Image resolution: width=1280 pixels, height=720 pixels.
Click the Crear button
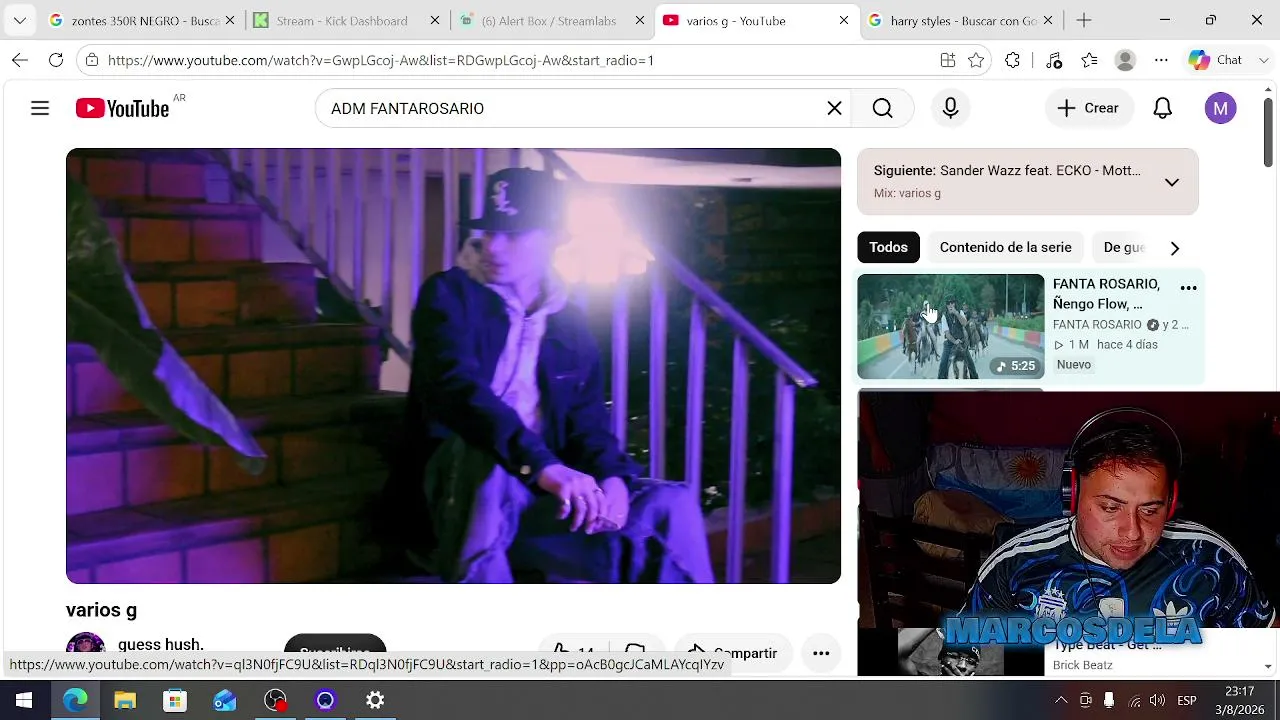click(1088, 108)
